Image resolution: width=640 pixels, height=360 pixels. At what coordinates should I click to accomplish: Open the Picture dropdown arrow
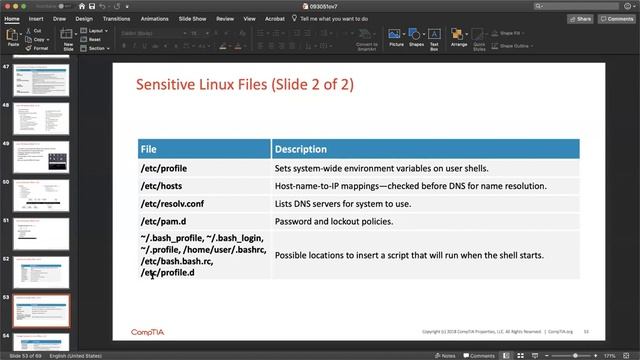pyautogui.click(x=404, y=34)
